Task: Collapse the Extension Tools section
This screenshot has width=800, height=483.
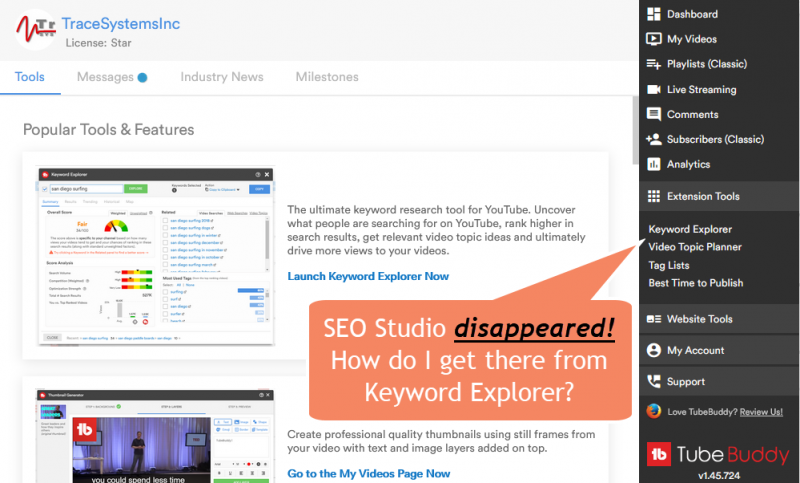Action: (703, 196)
